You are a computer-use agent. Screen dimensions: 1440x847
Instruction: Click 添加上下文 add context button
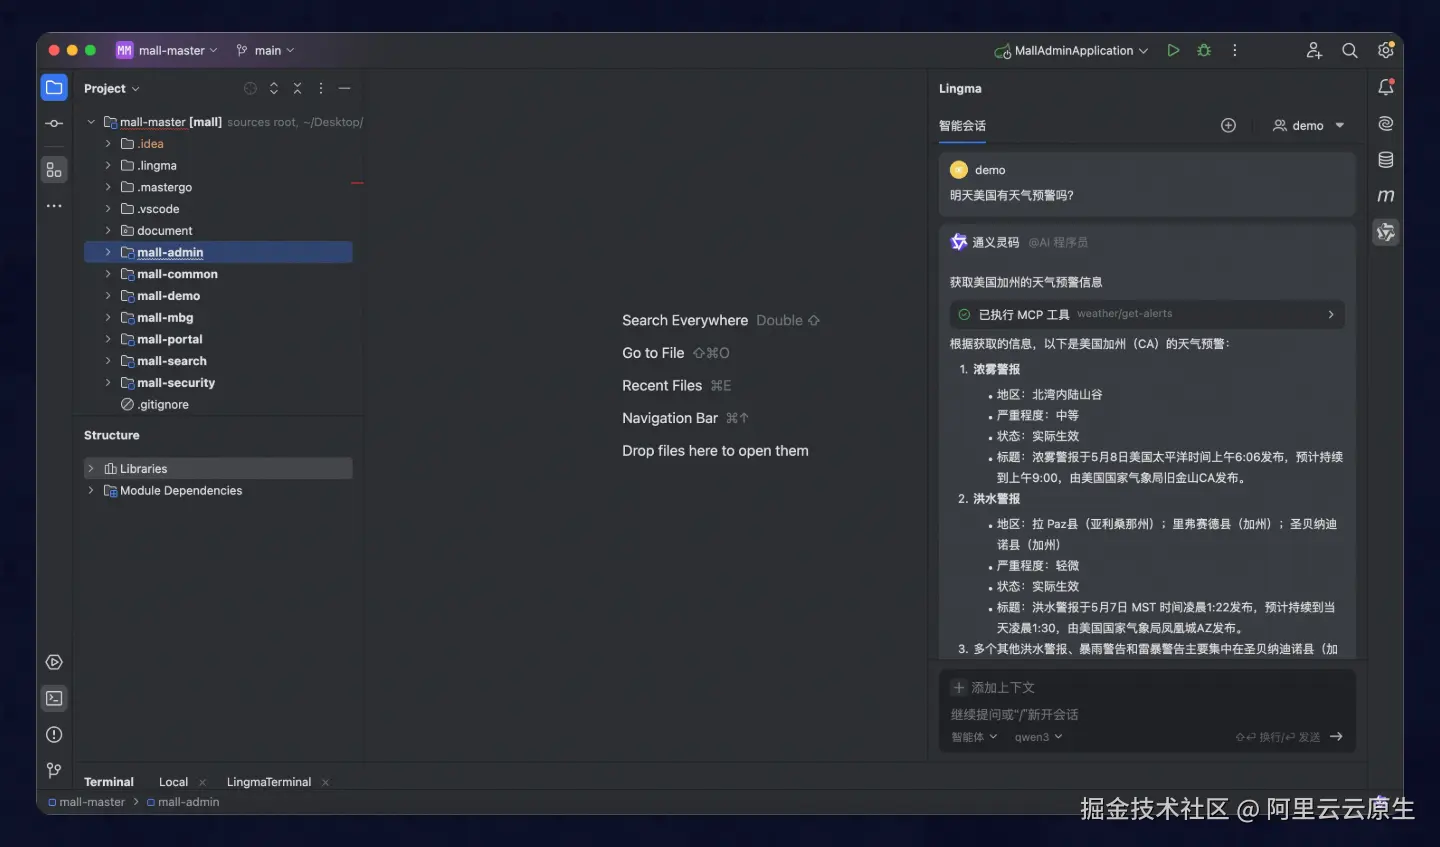[x=993, y=688]
